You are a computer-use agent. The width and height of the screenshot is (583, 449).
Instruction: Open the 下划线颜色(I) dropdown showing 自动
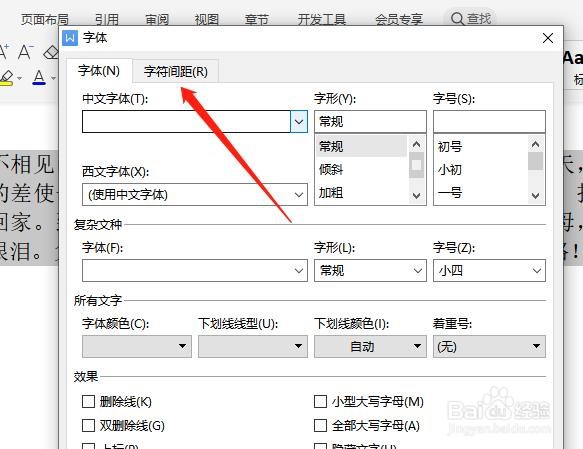pyautogui.click(x=370, y=346)
